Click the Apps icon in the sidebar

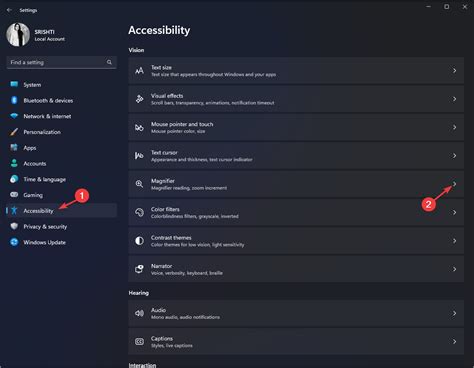[14, 147]
